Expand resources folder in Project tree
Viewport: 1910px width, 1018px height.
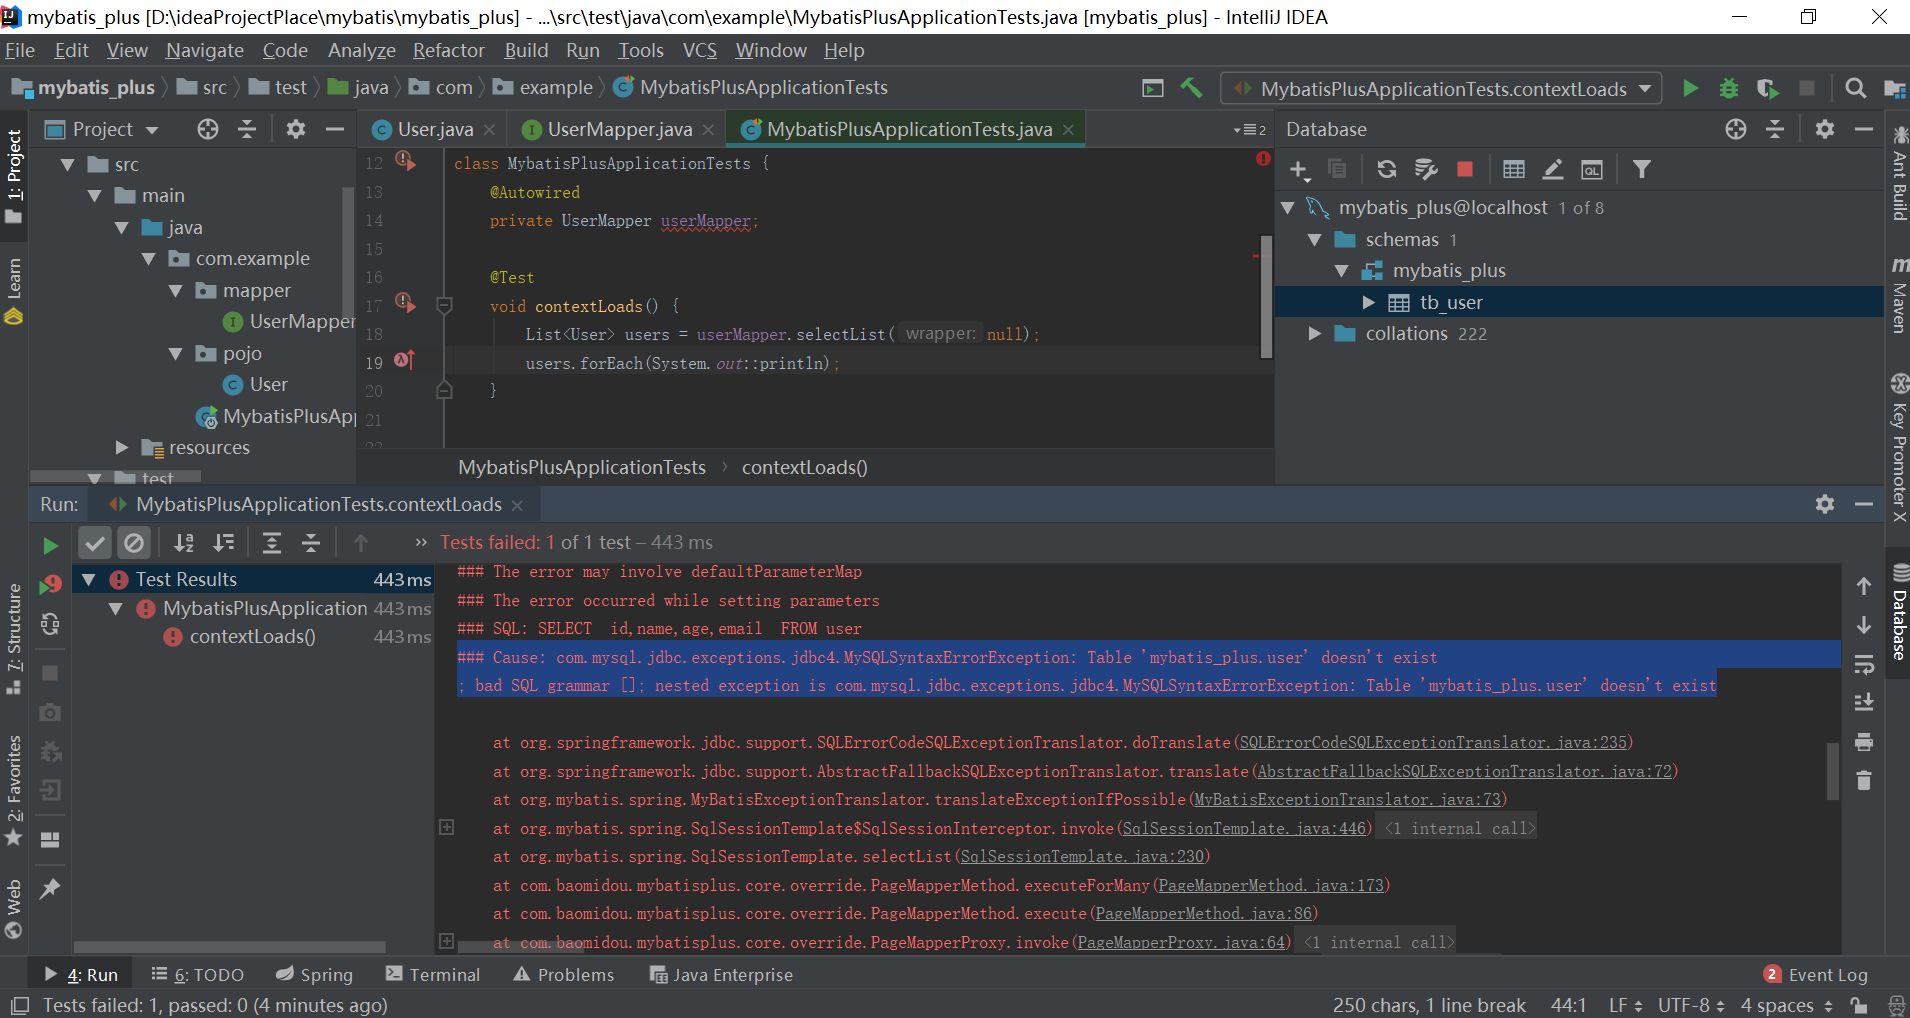(x=122, y=448)
